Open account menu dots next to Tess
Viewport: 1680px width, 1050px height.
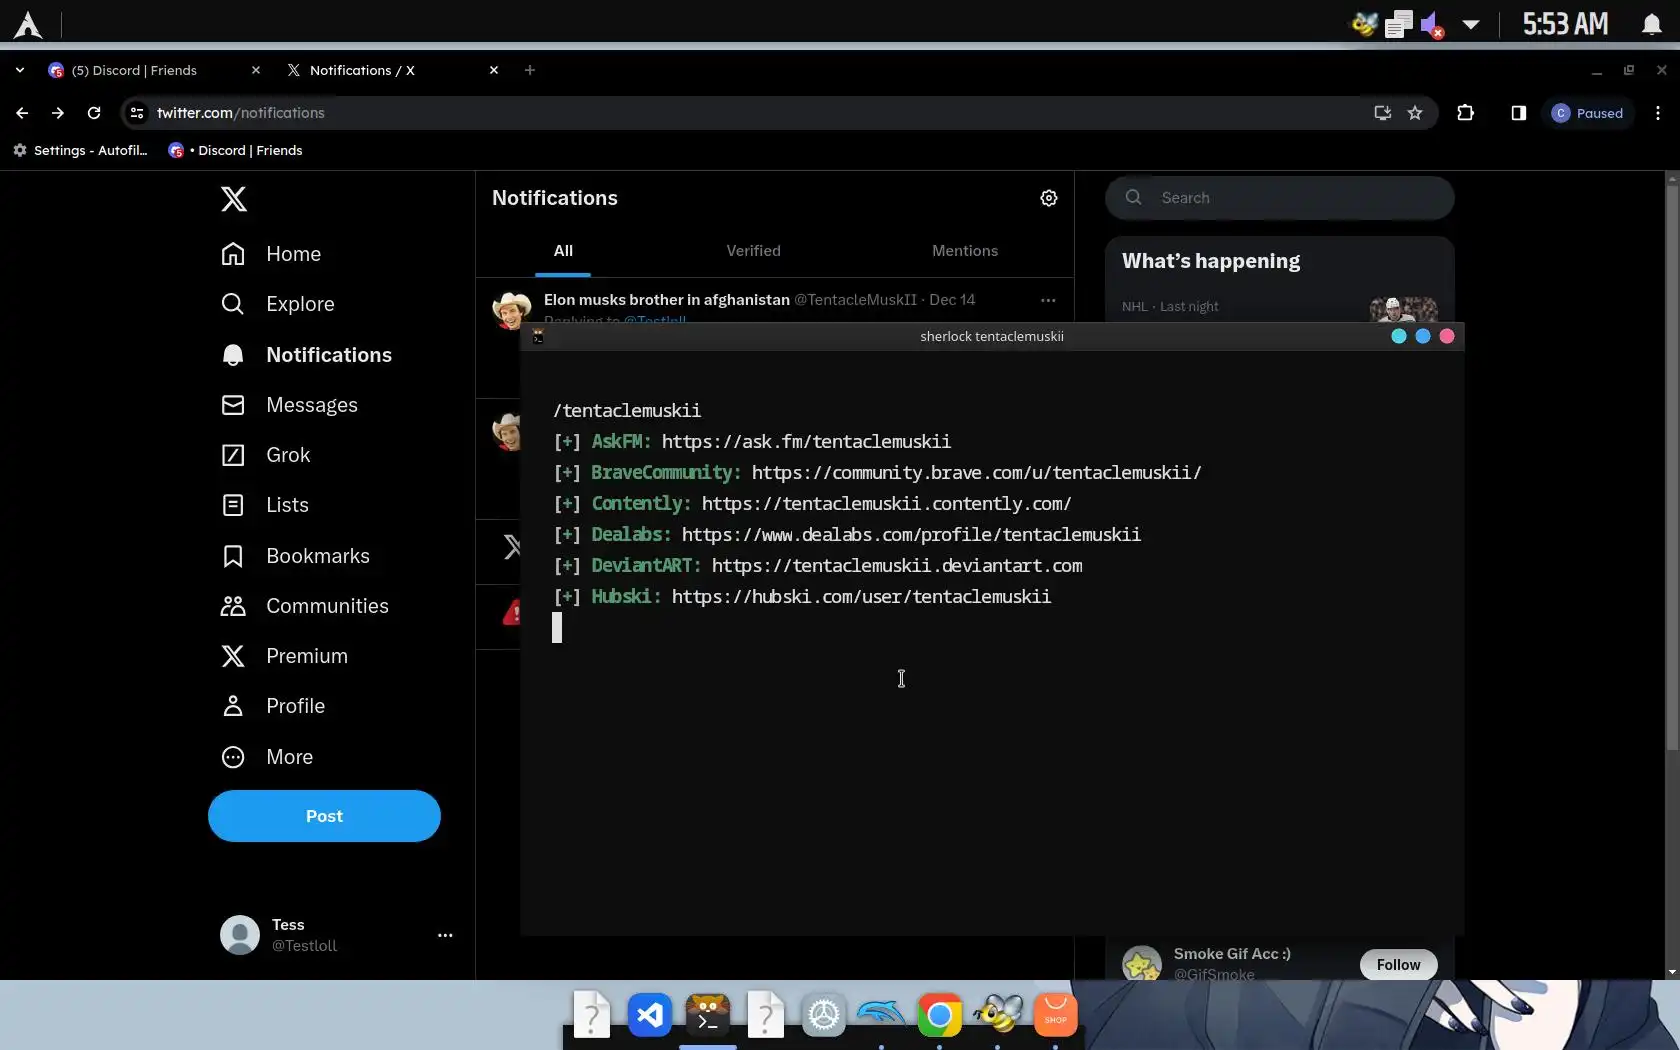[x=445, y=935]
